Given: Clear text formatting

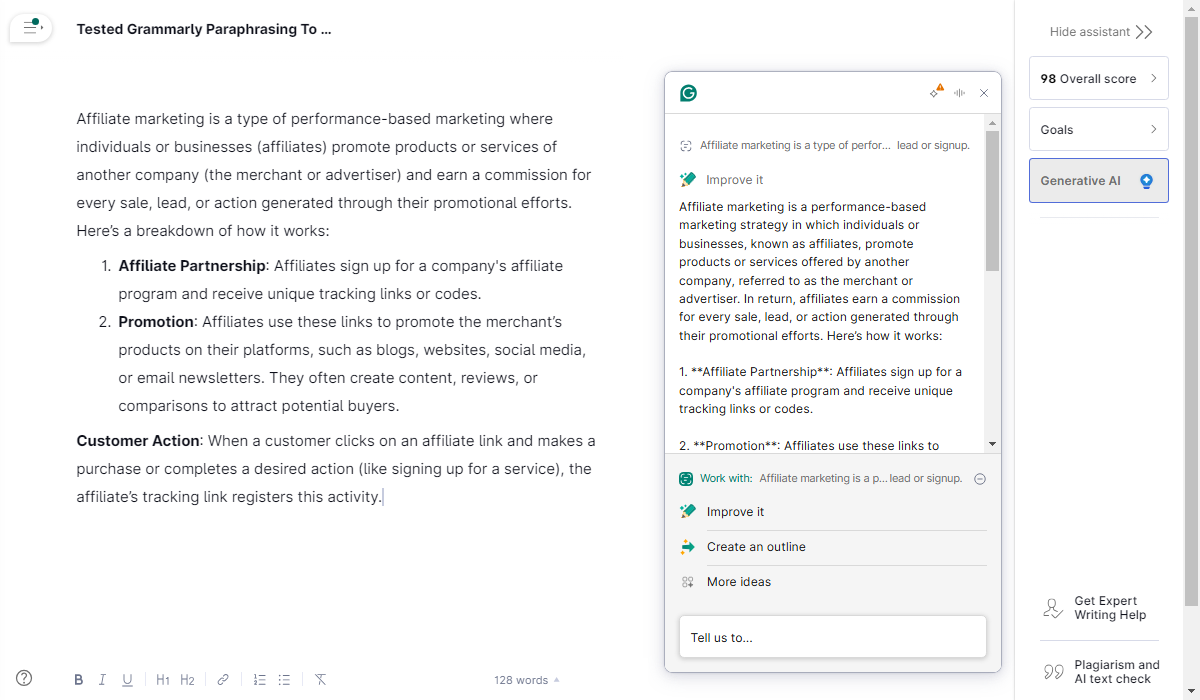Looking at the screenshot, I should pos(320,680).
